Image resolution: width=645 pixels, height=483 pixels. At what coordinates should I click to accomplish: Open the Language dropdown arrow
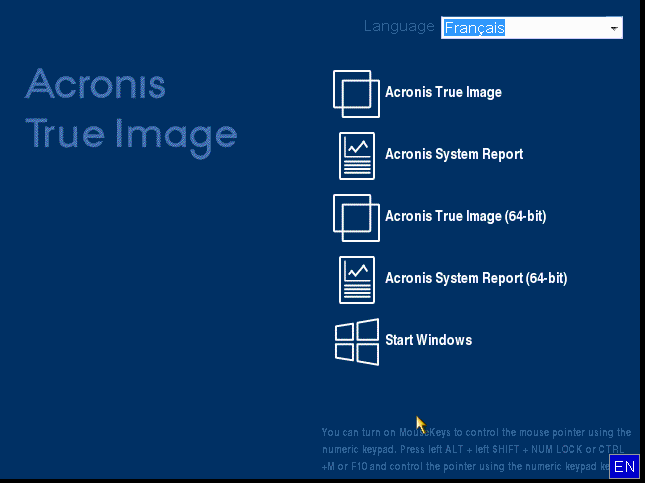point(614,28)
